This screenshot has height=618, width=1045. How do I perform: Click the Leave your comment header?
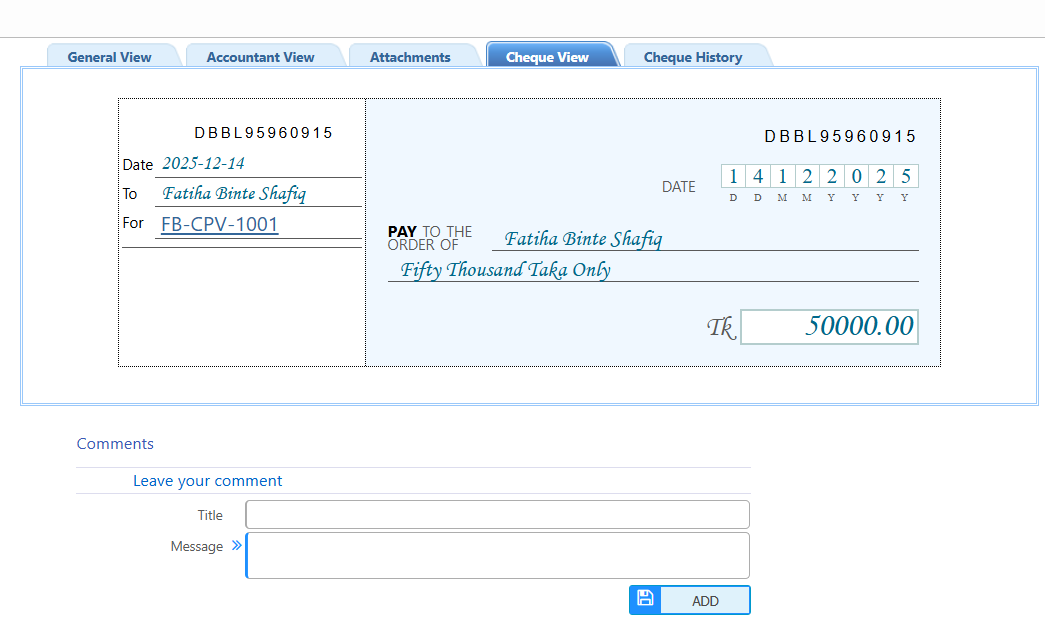point(207,481)
